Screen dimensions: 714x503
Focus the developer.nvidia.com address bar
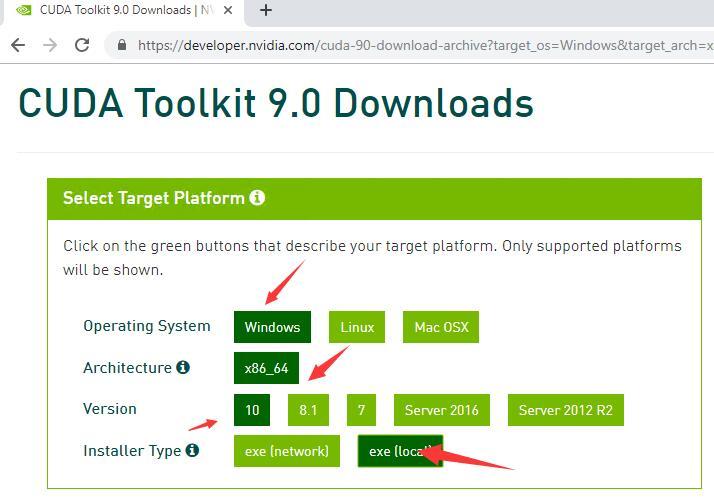420,45
